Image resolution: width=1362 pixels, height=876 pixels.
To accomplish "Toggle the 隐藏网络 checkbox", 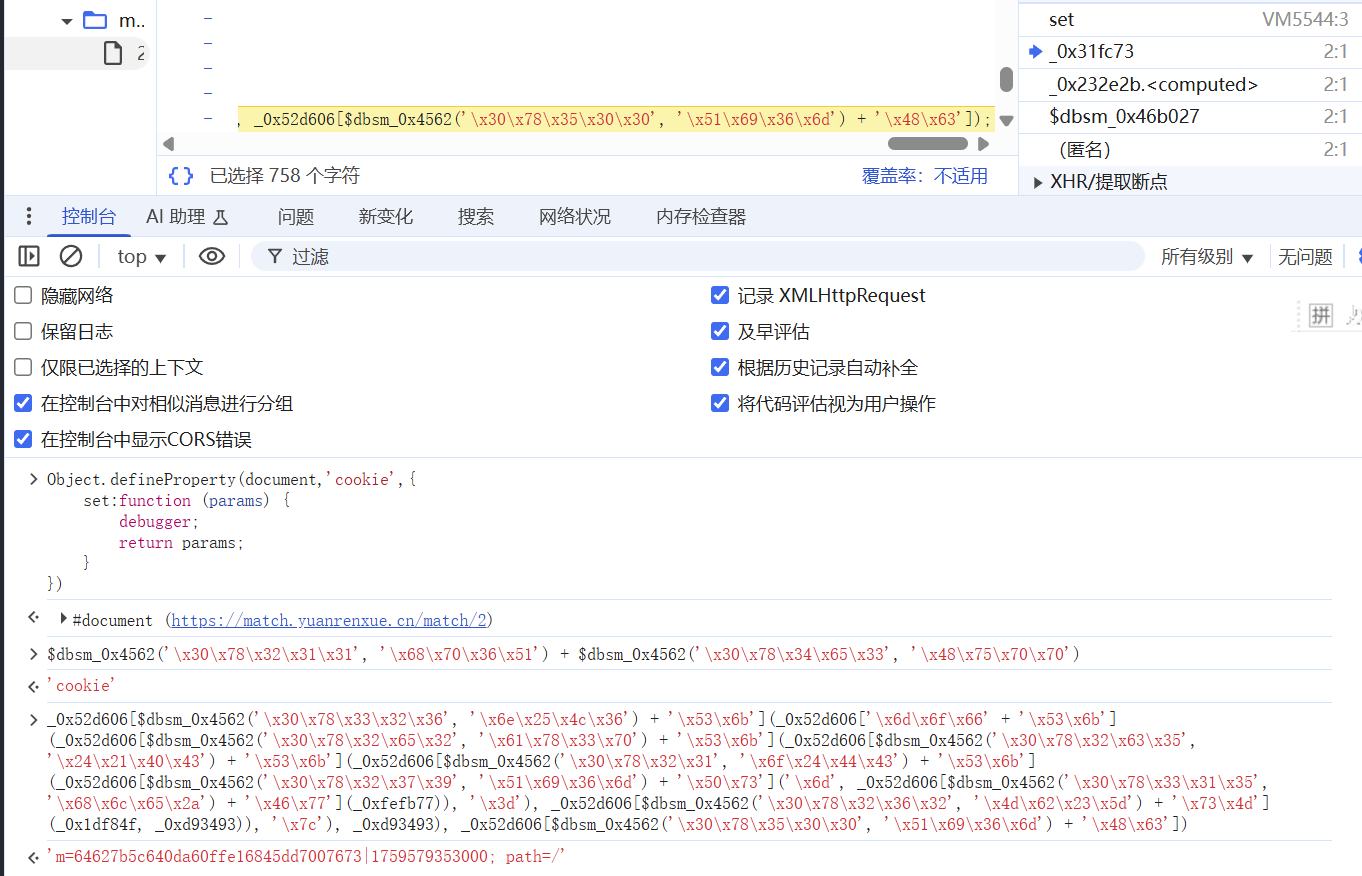I will pyautogui.click(x=23, y=295).
